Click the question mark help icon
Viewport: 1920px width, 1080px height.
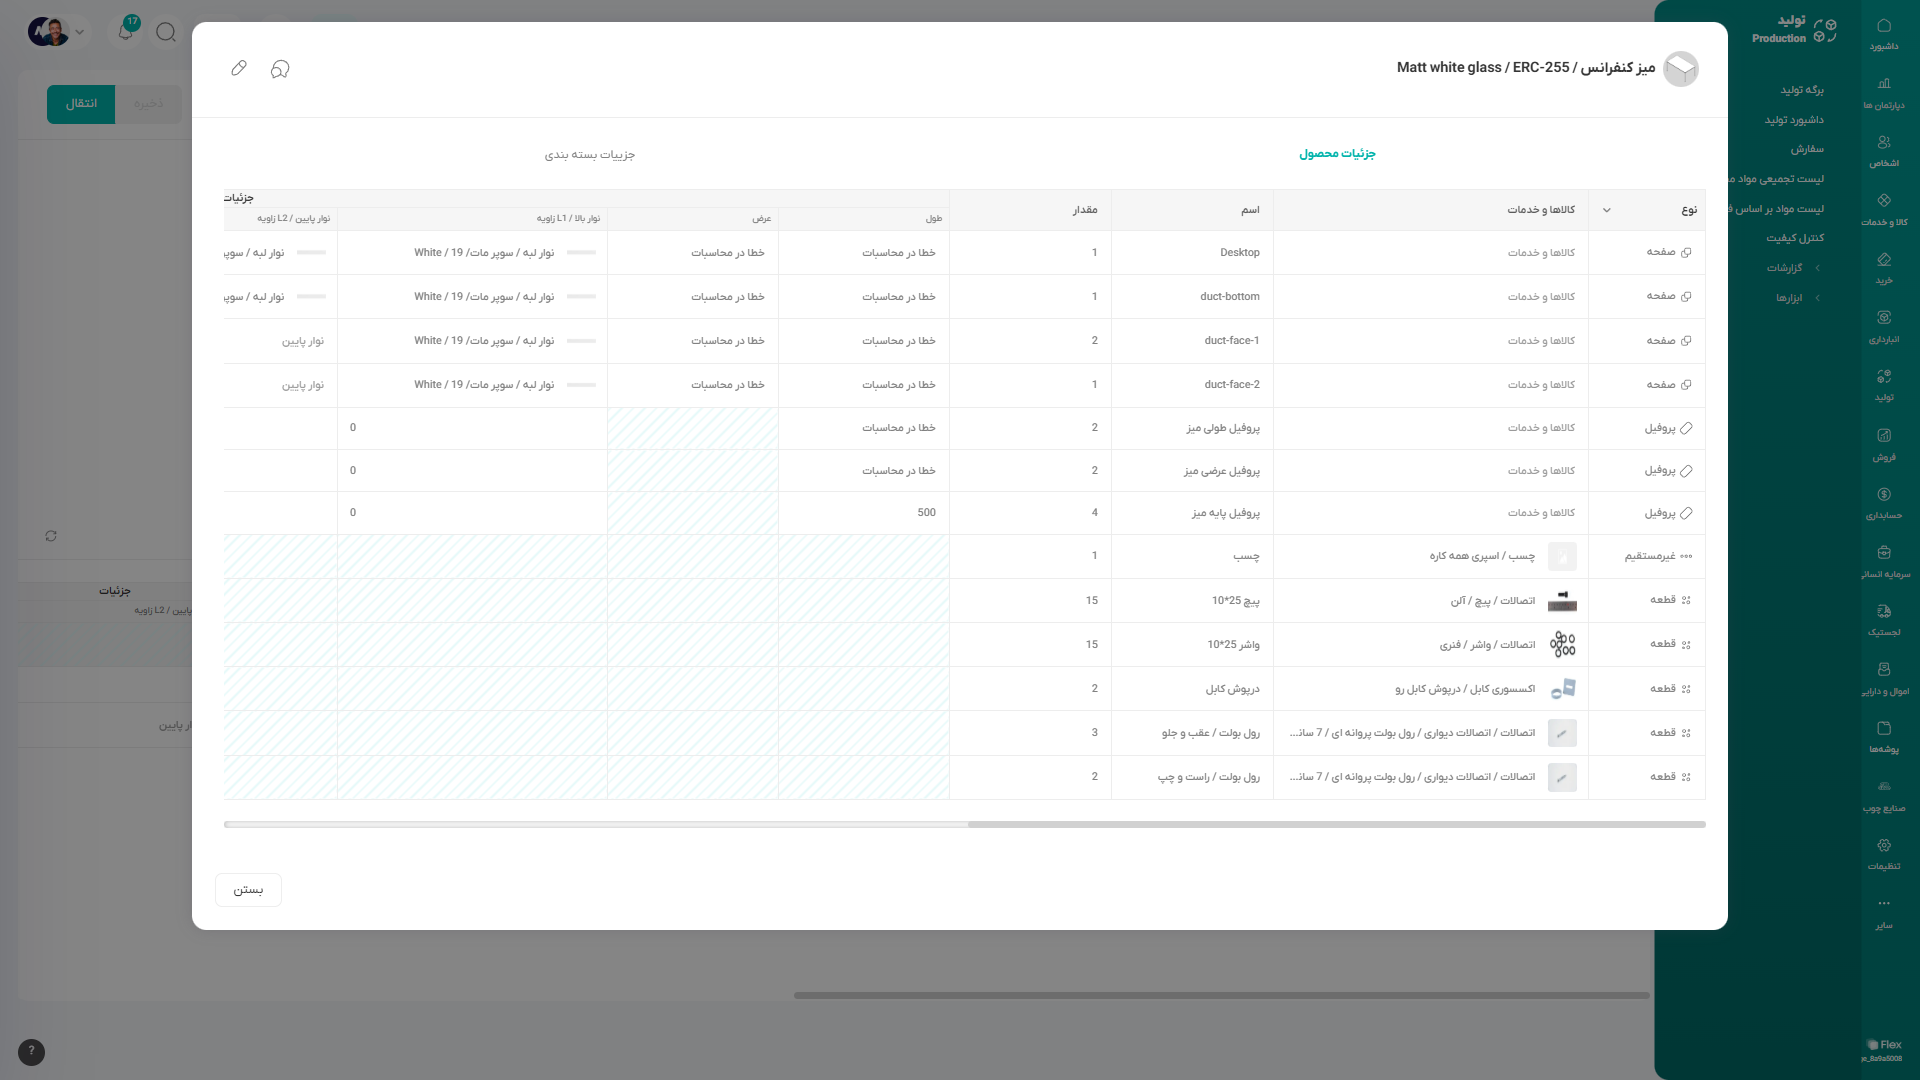tap(31, 1051)
